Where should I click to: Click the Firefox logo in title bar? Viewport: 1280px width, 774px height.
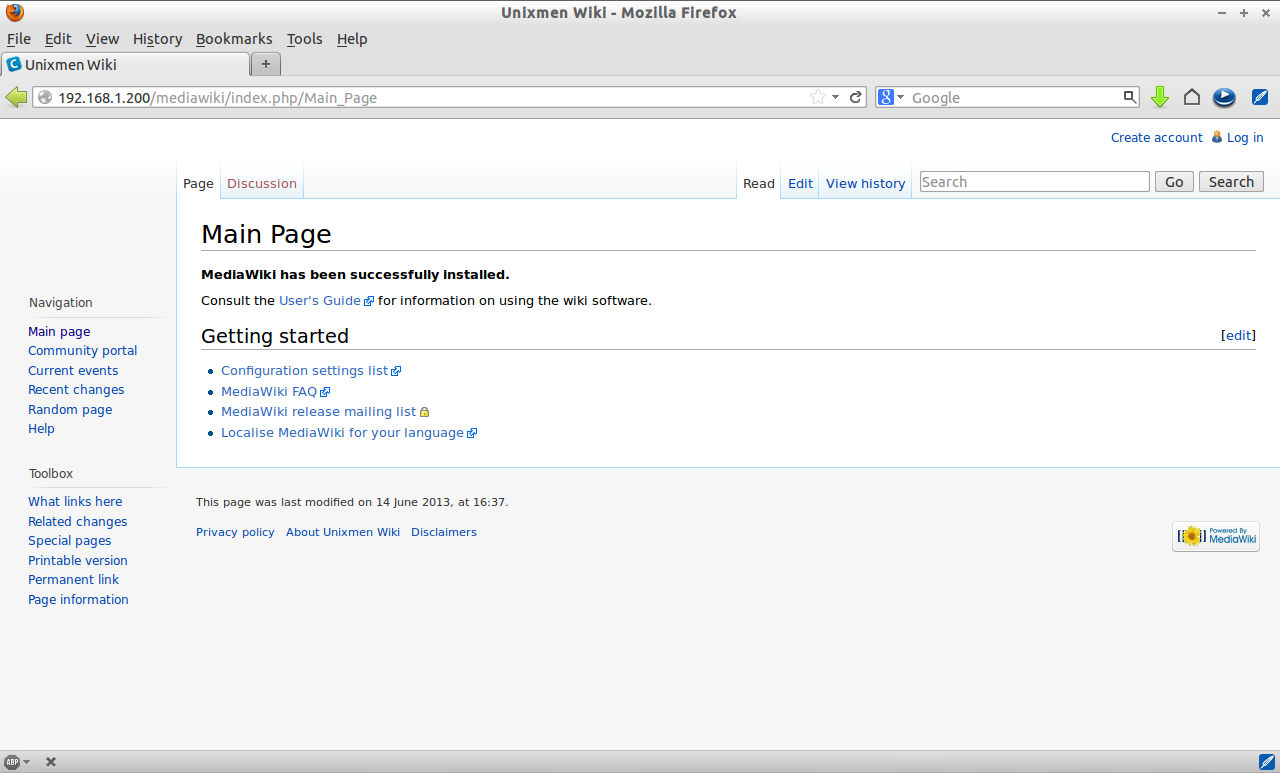(14, 13)
